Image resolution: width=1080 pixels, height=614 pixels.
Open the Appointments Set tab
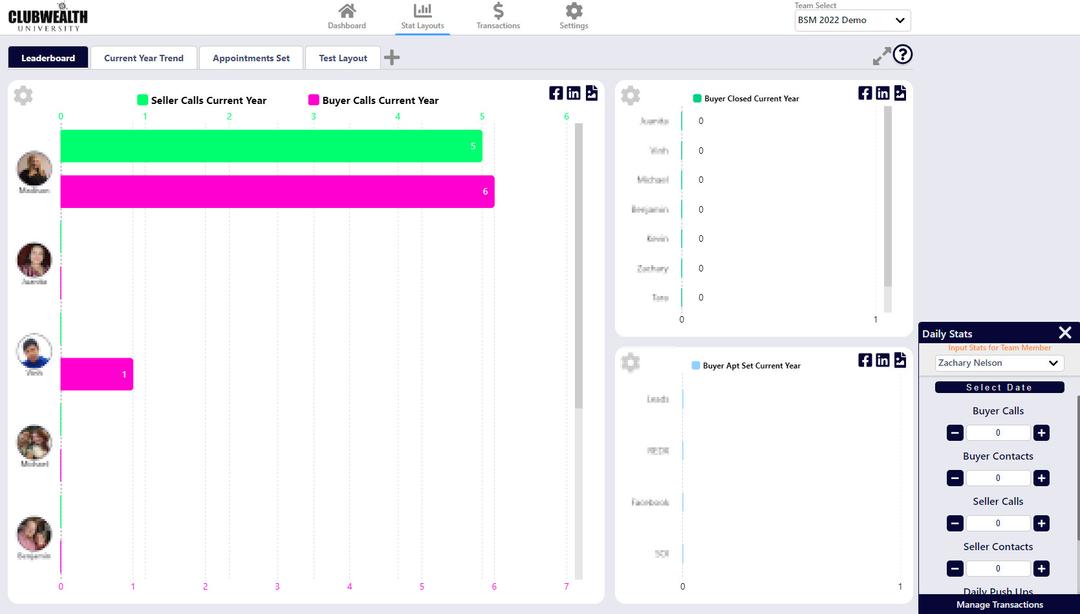click(x=251, y=58)
